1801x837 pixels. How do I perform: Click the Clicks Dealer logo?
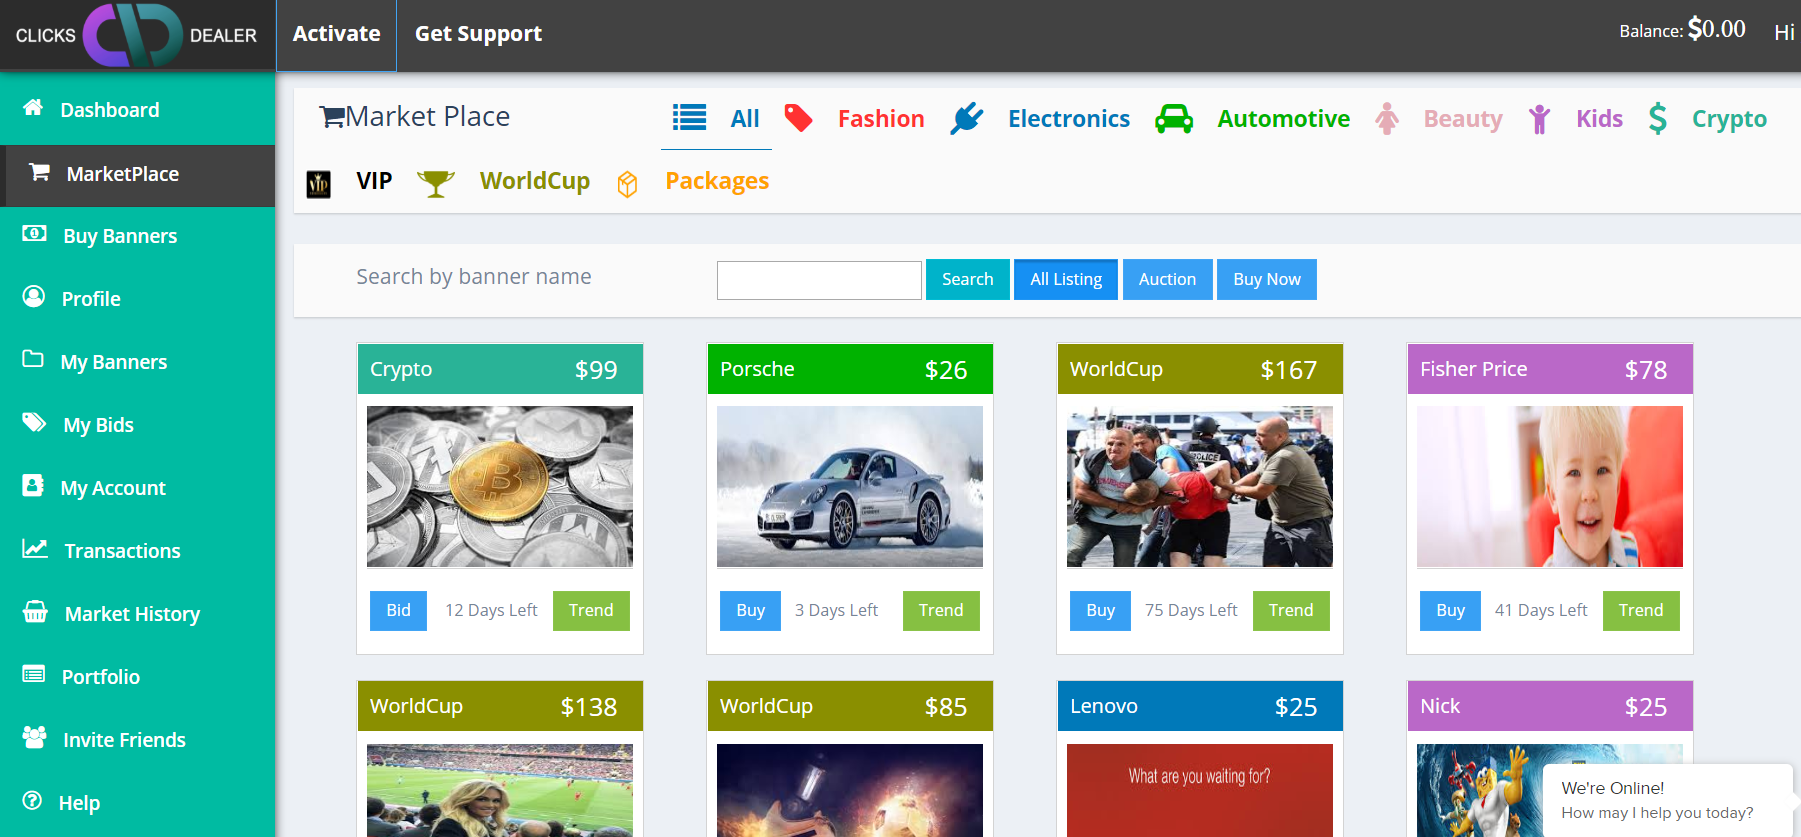coord(137,35)
